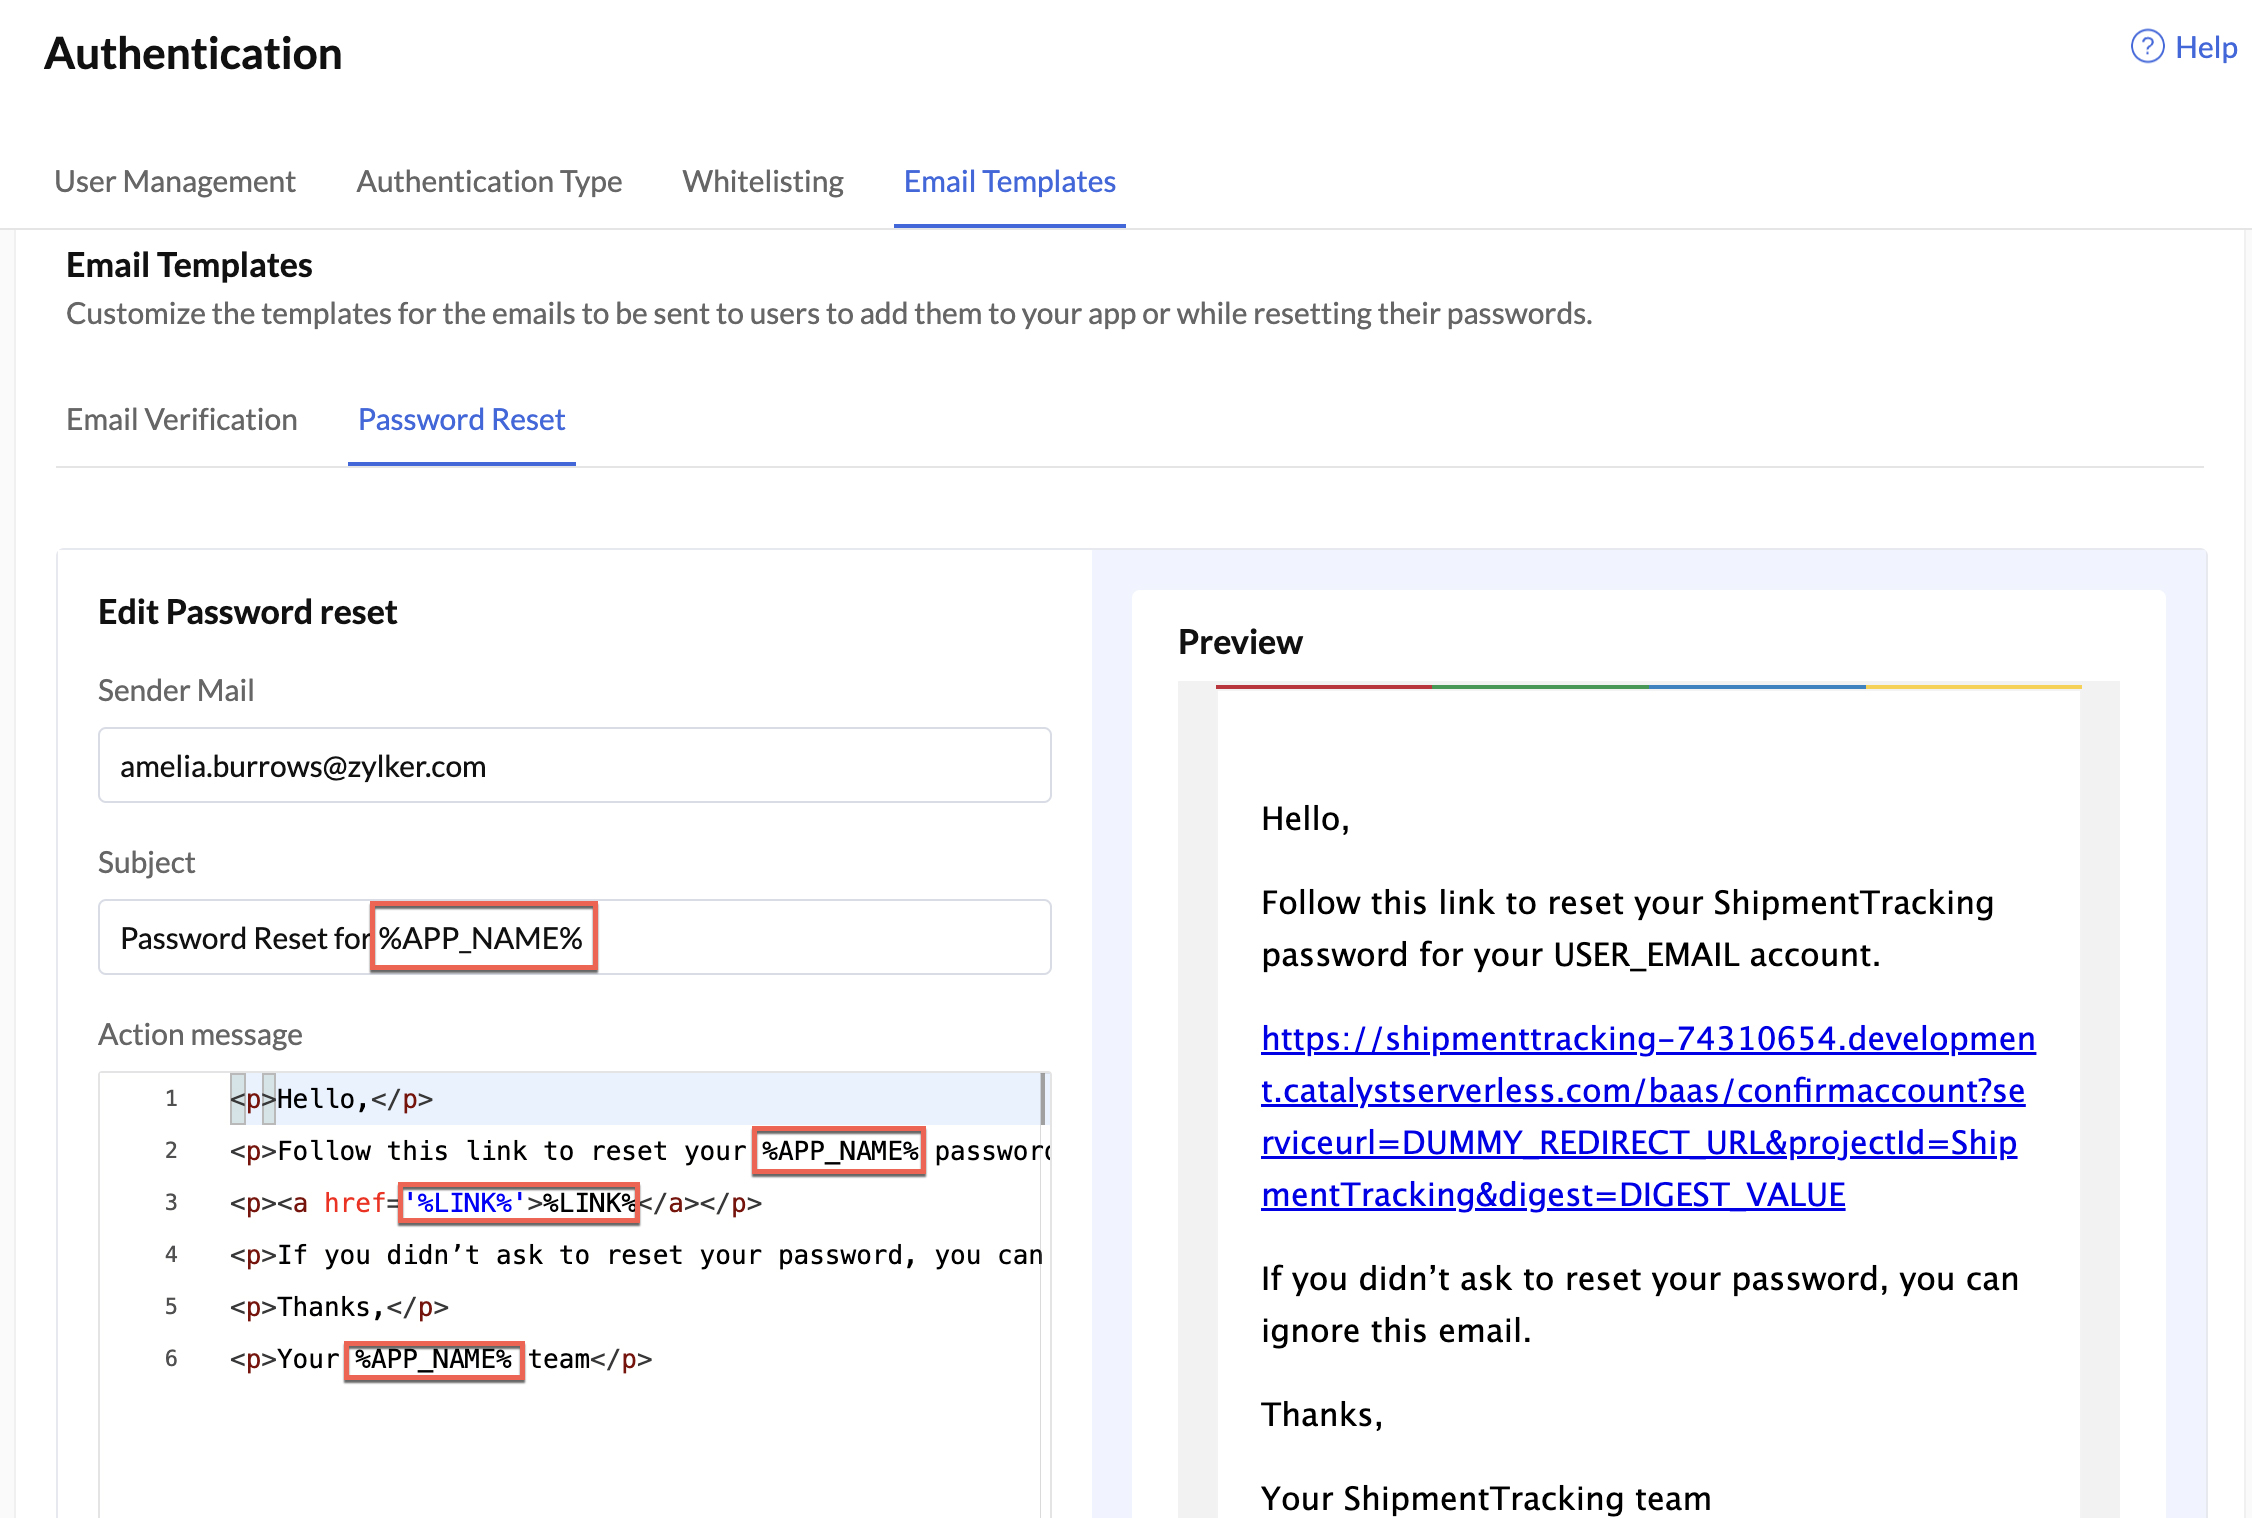Select the %APP_NAME% placeholder in Subject
2252x1518 pixels.
pyautogui.click(x=483, y=937)
